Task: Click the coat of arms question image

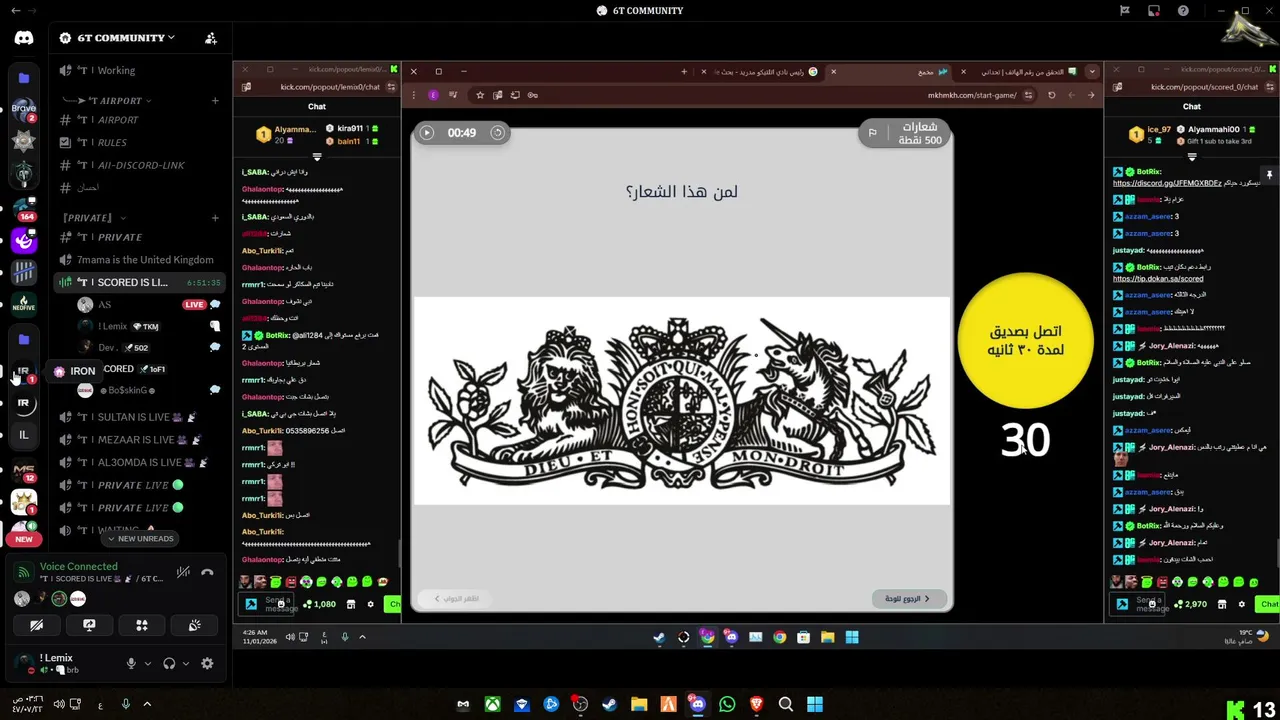Action: click(681, 402)
